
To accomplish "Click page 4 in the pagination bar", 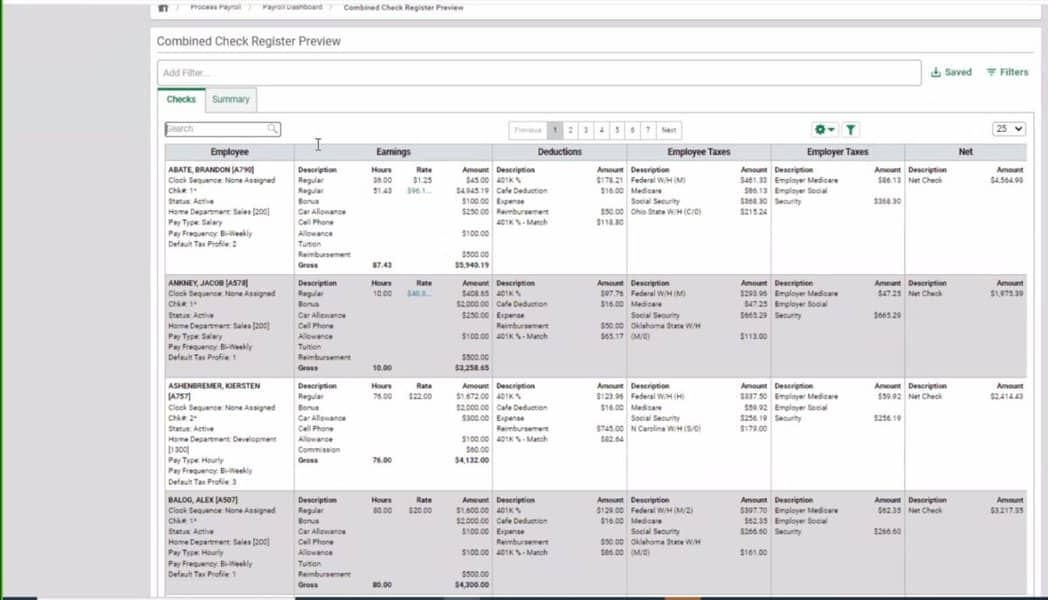I will pyautogui.click(x=601, y=130).
